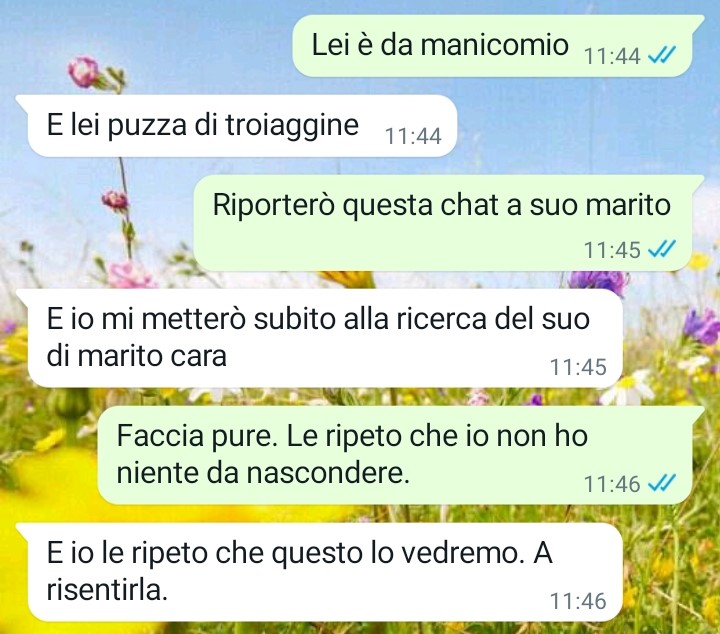Click blue double-check beside "Lei è da manicomio"
Image resolution: width=720 pixels, height=634 pixels.
pyautogui.click(x=662, y=56)
